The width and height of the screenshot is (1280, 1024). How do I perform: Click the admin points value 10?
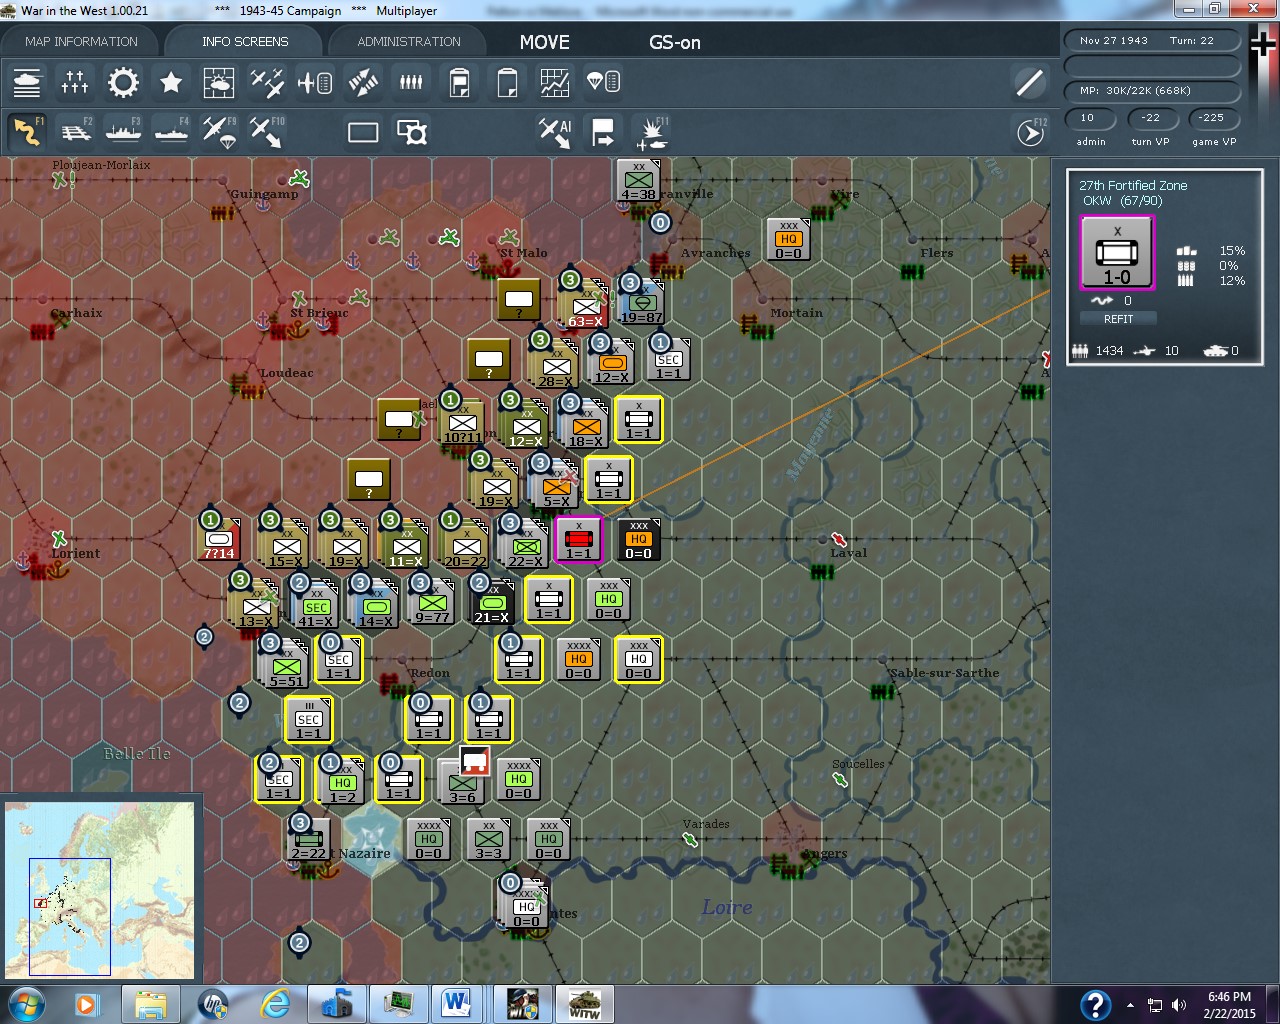pyautogui.click(x=1088, y=118)
